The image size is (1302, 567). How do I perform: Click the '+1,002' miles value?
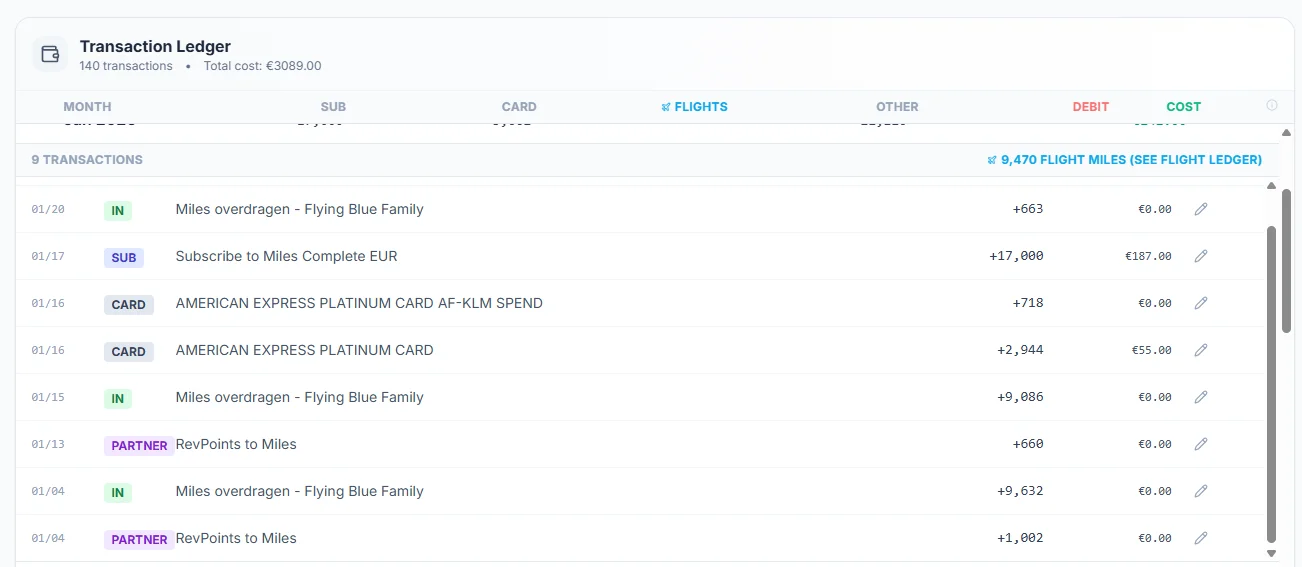(1020, 538)
